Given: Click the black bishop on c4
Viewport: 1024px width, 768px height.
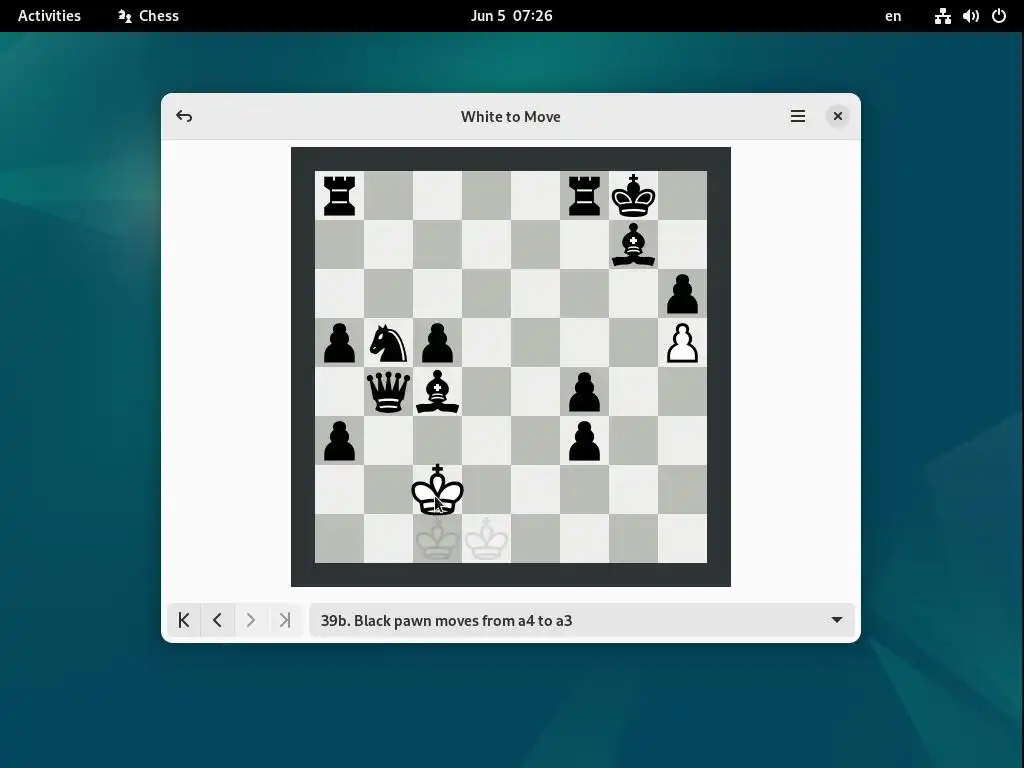Looking at the screenshot, I should [437, 392].
